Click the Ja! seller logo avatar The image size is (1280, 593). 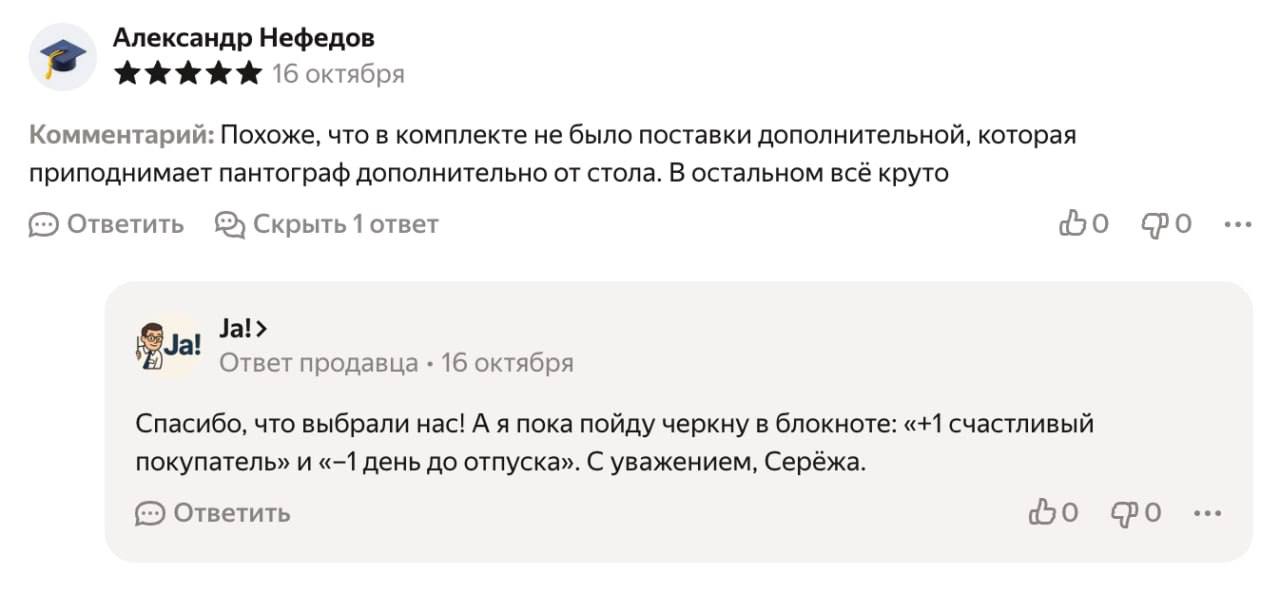[x=167, y=345]
